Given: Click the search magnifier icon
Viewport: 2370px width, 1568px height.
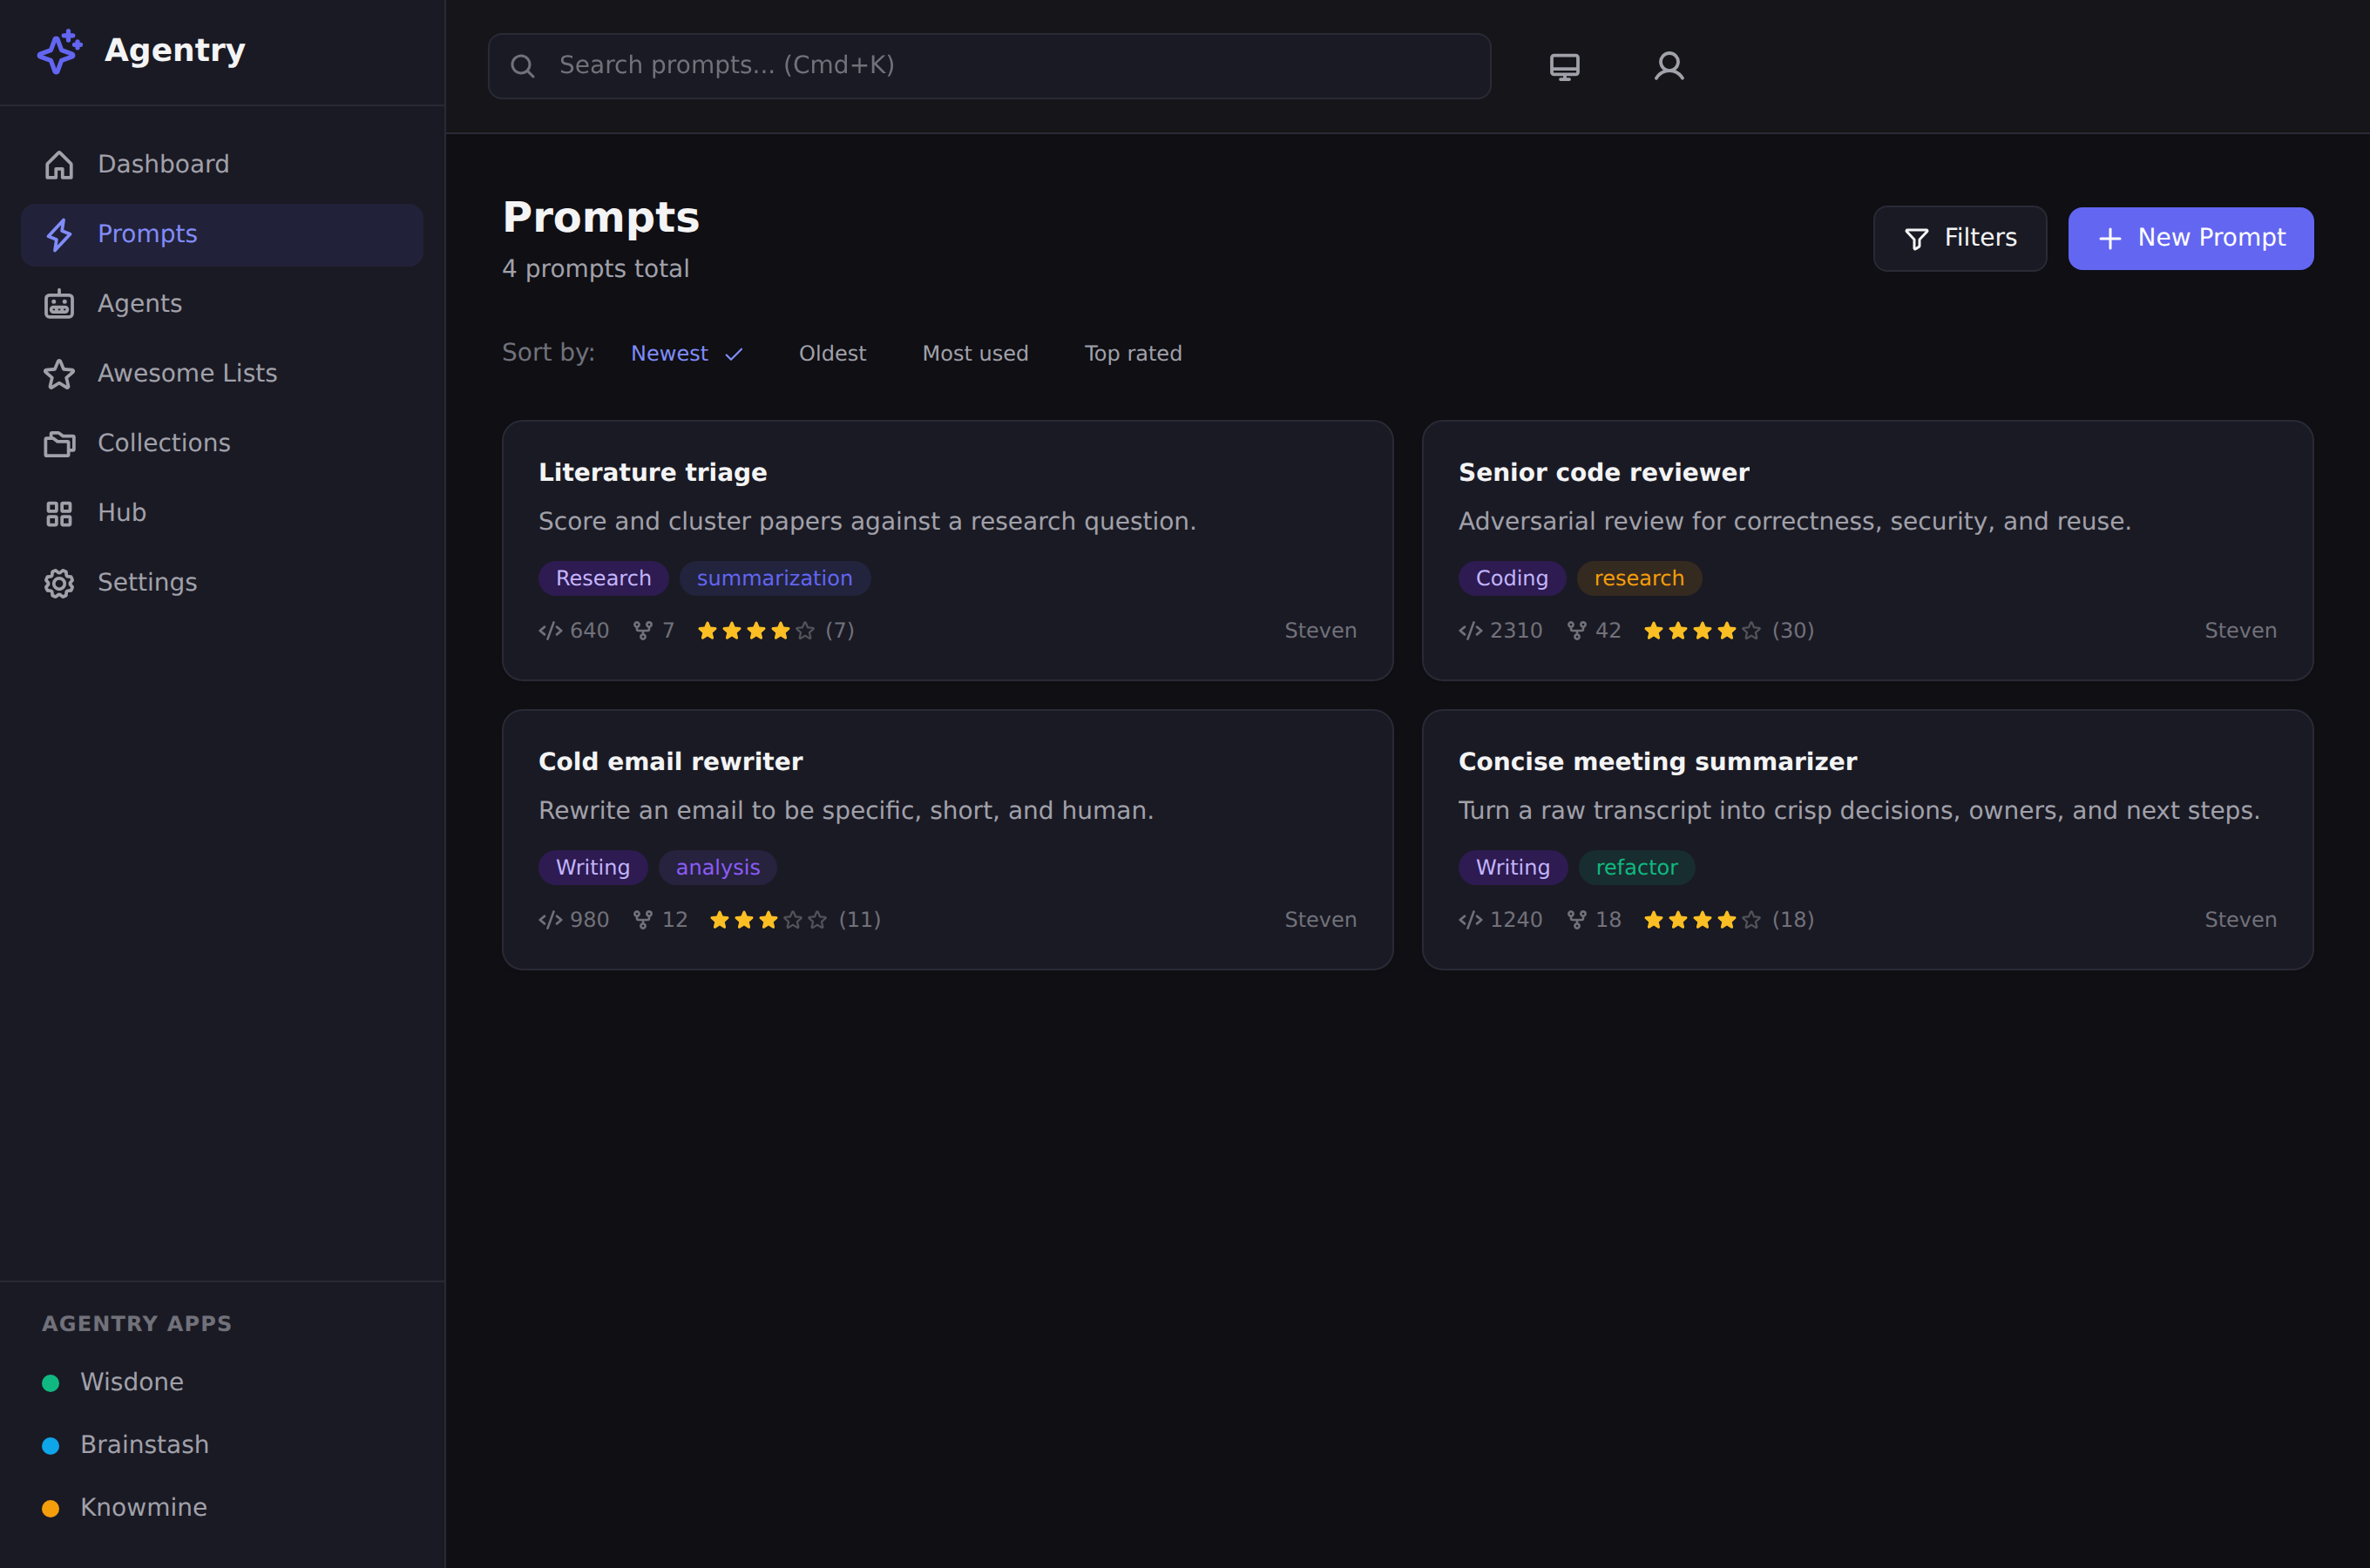Looking at the screenshot, I should 522,66.
